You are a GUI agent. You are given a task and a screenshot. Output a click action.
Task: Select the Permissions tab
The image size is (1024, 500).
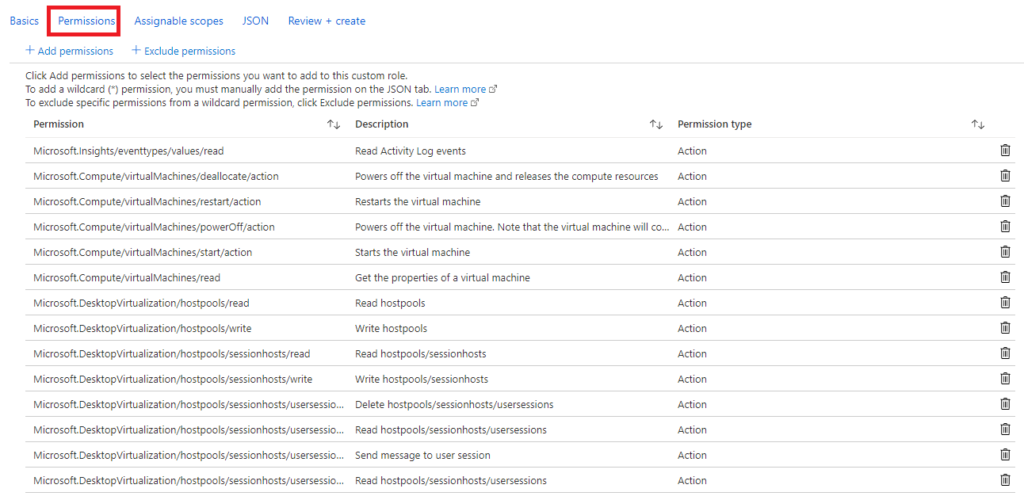click(x=86, y=21)
